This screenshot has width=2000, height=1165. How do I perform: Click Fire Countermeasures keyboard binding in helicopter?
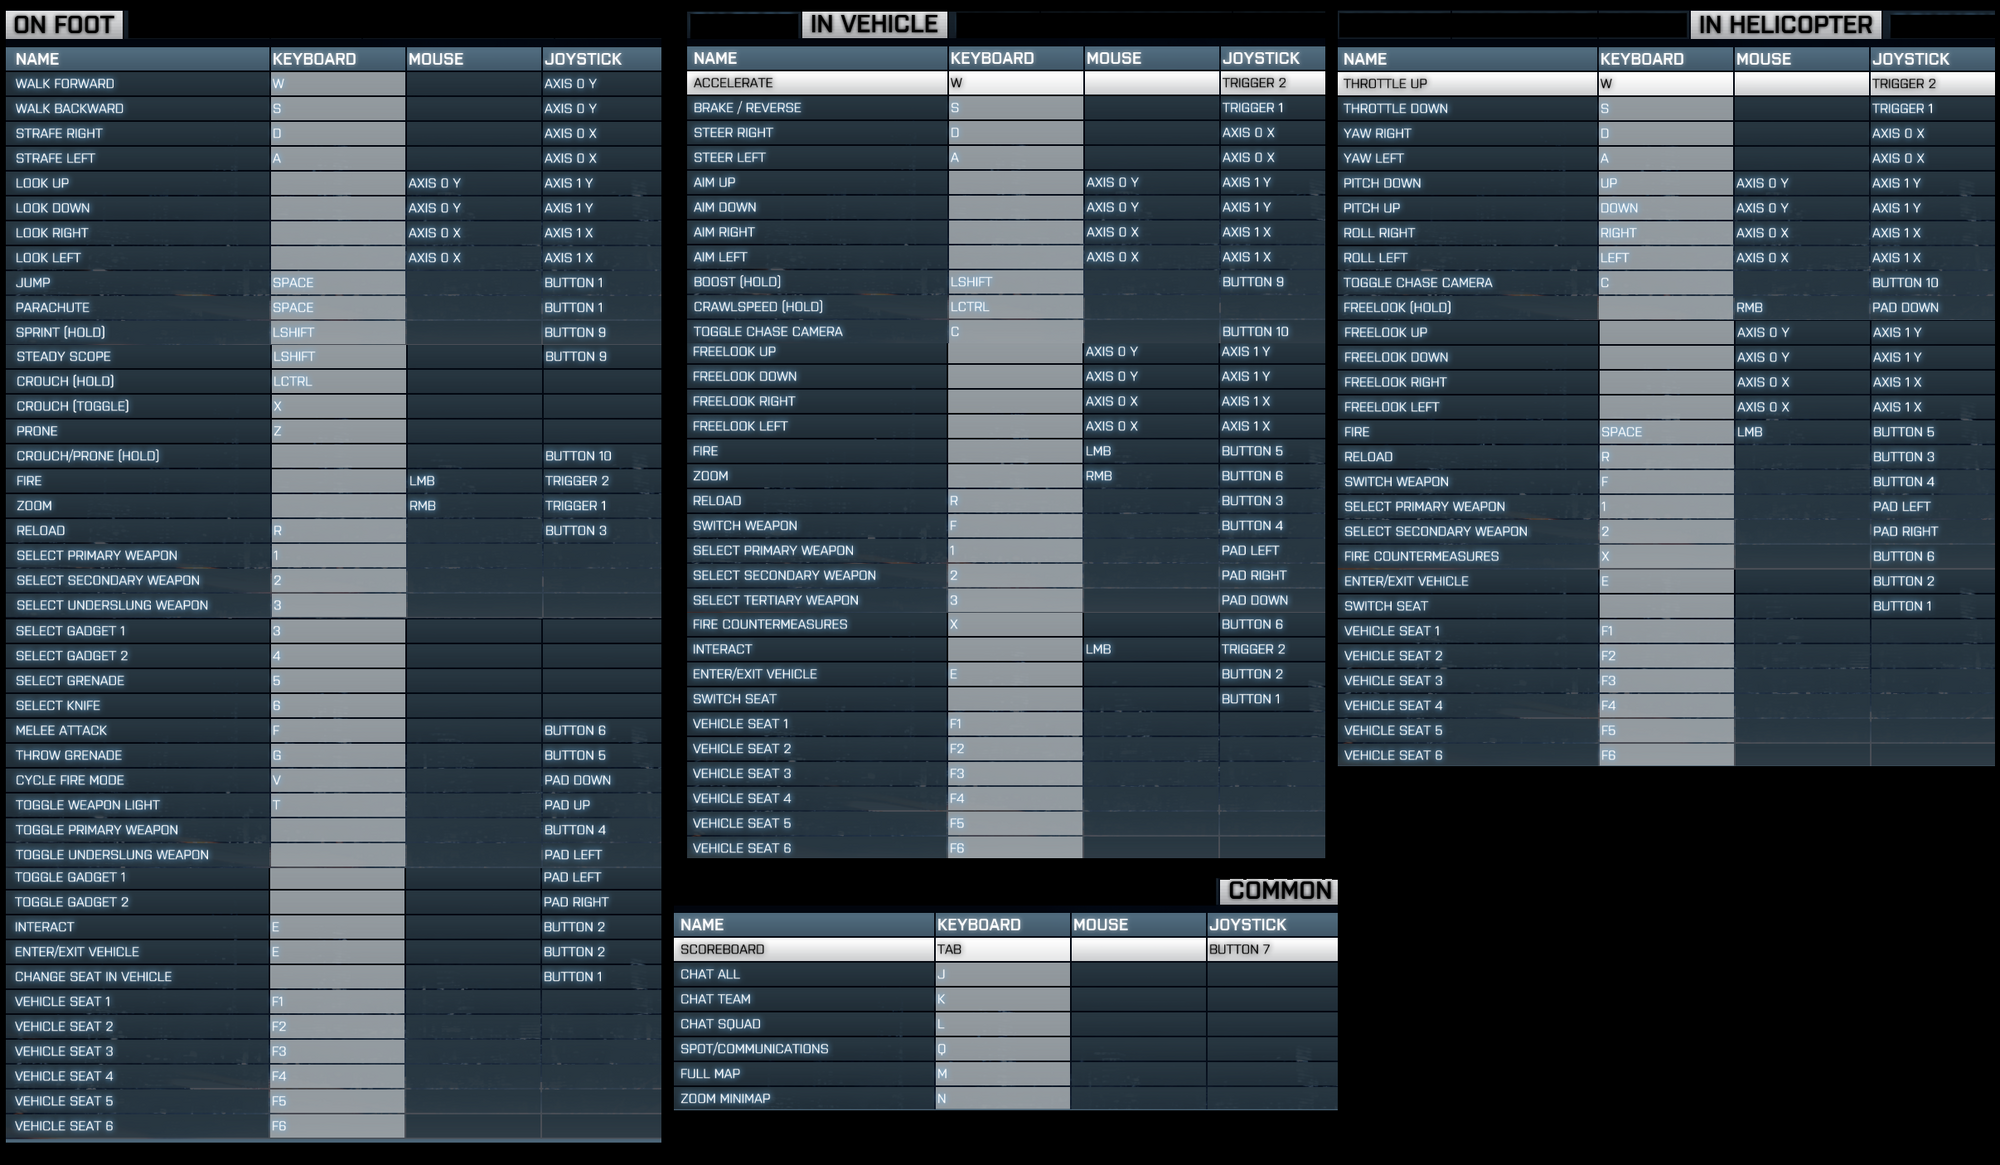pyautogui.click(x=1665, y=557)
